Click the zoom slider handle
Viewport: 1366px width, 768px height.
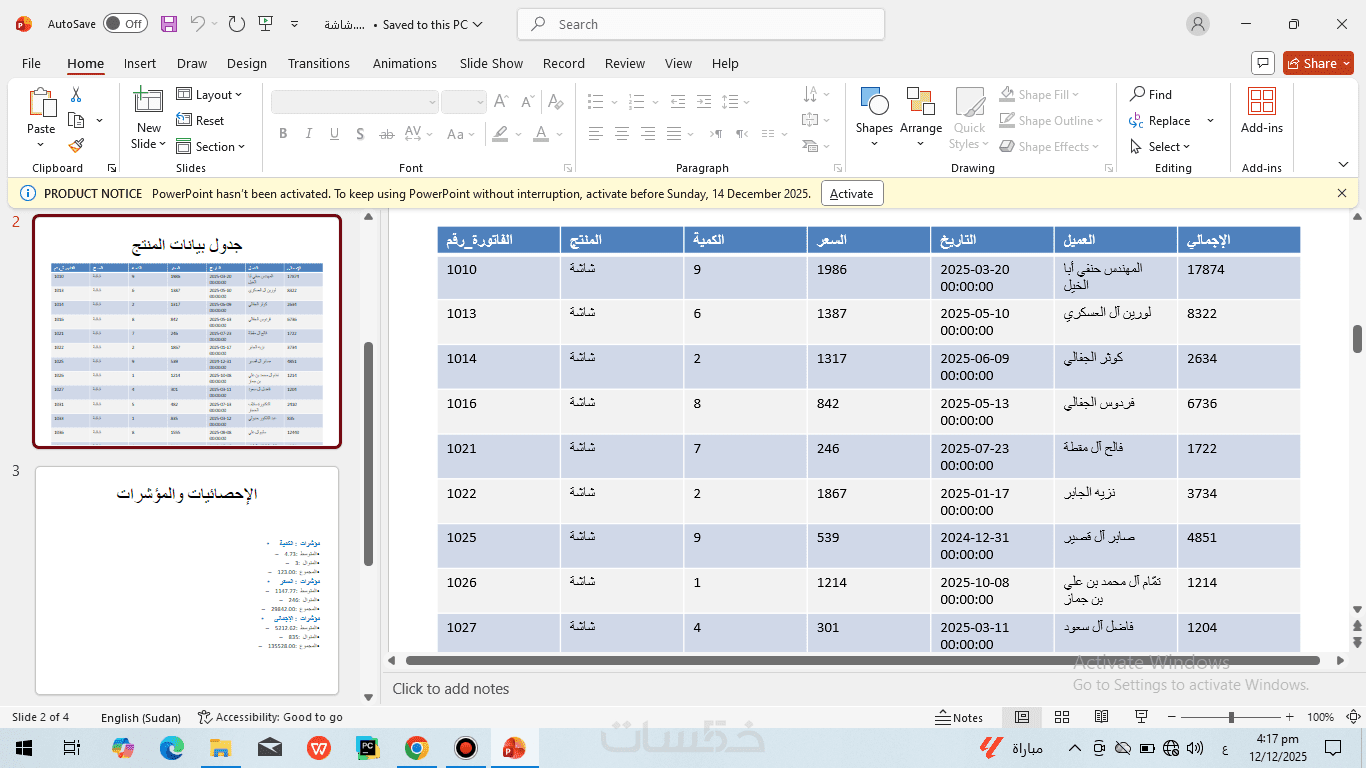1231,717
